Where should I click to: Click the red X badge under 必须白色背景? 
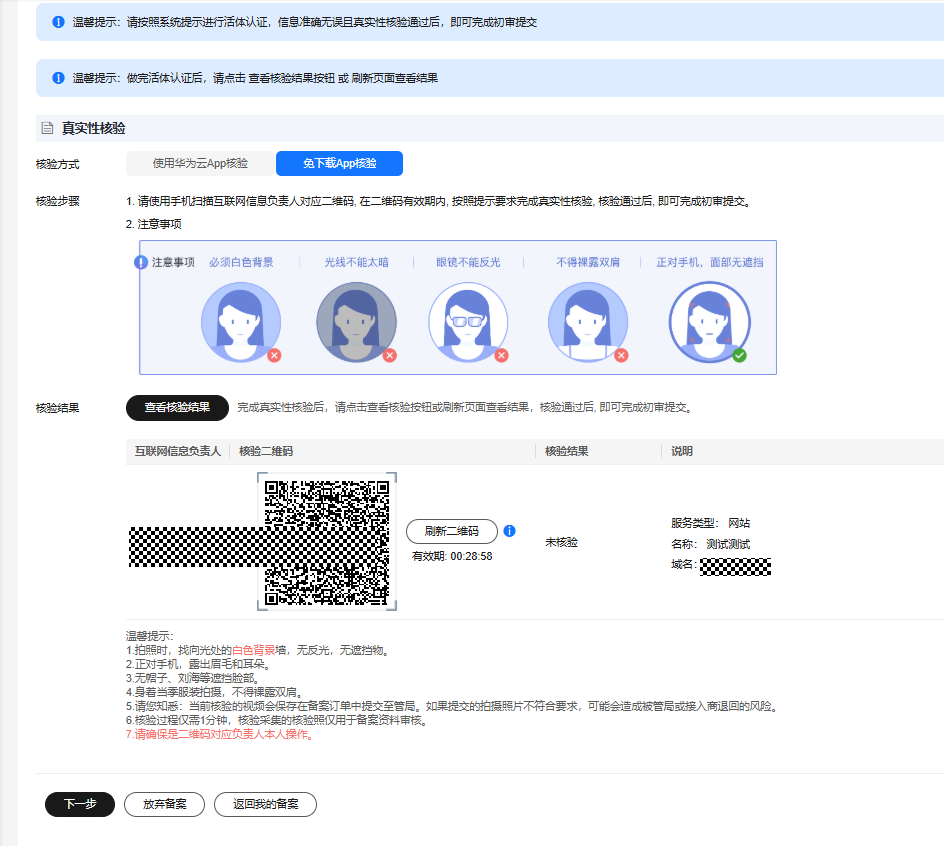point(275,355)
